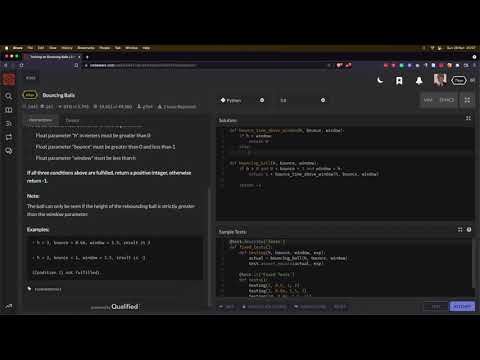
Task: Open the kumite arrows icon in sidebar
Action: 9,137
